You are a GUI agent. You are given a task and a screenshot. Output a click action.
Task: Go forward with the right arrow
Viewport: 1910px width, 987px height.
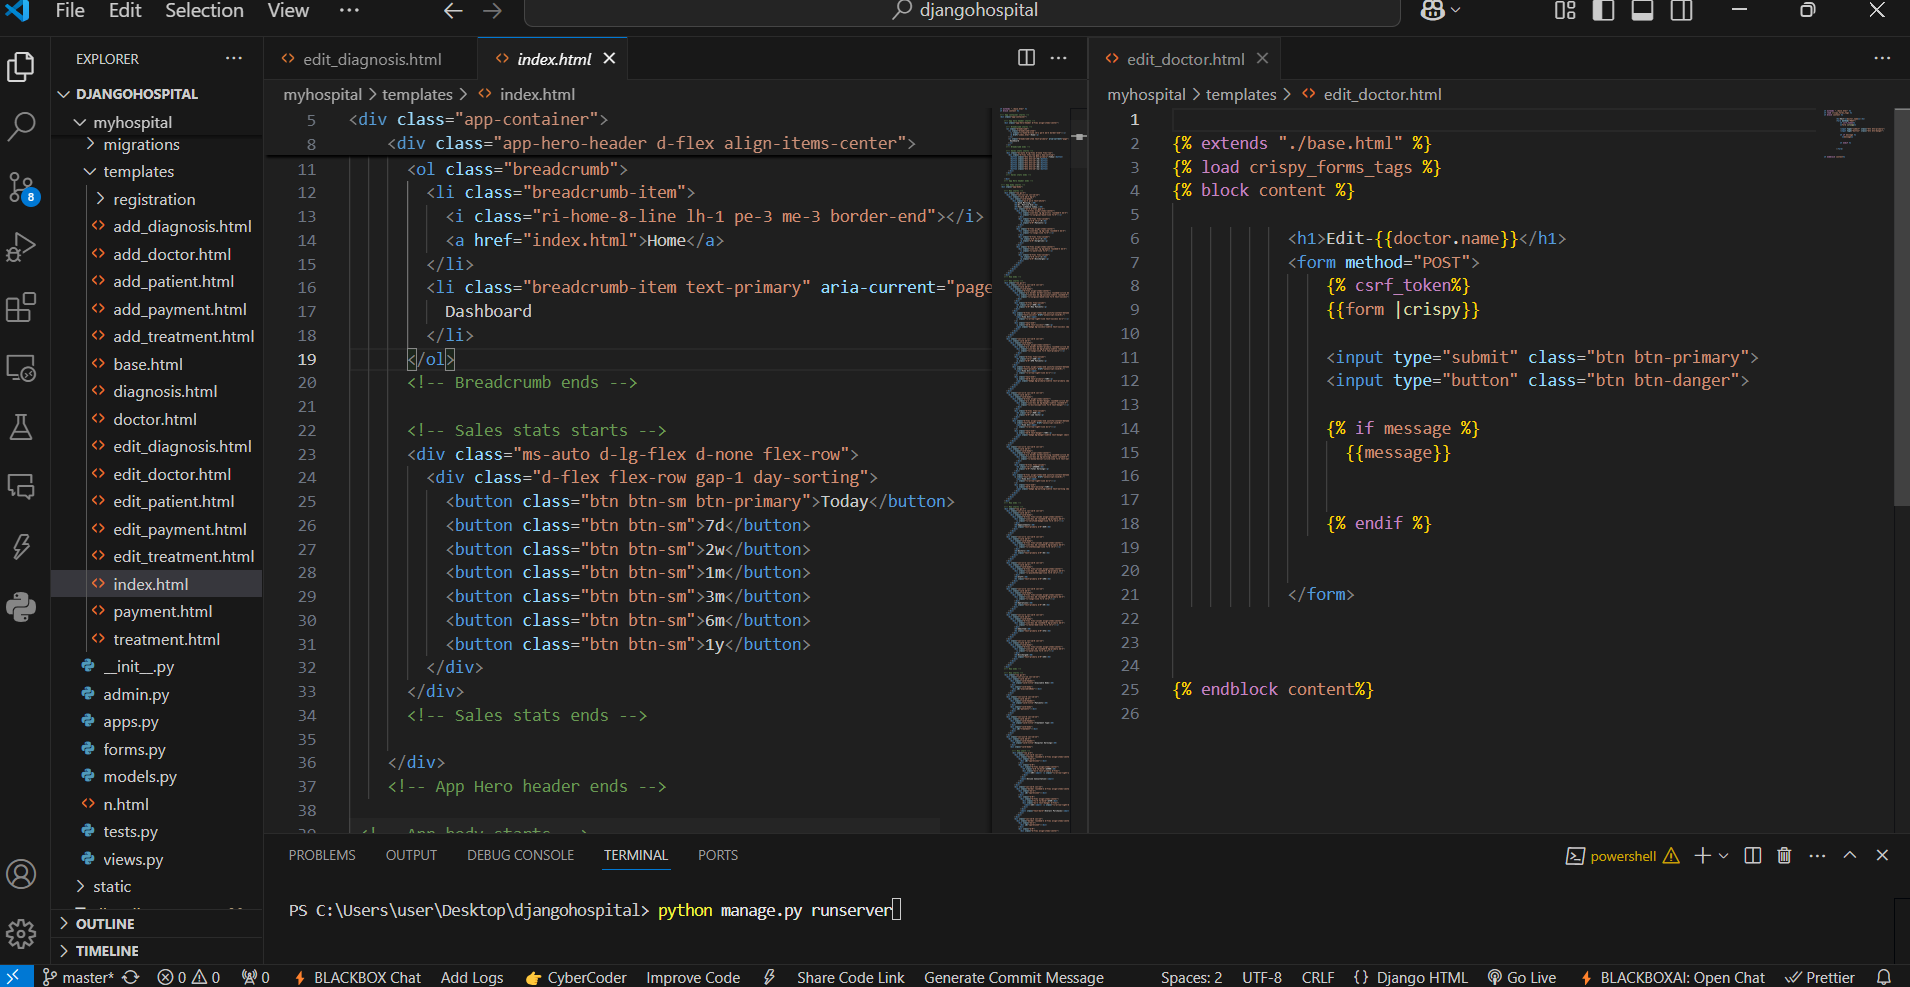tap(492, 11)
